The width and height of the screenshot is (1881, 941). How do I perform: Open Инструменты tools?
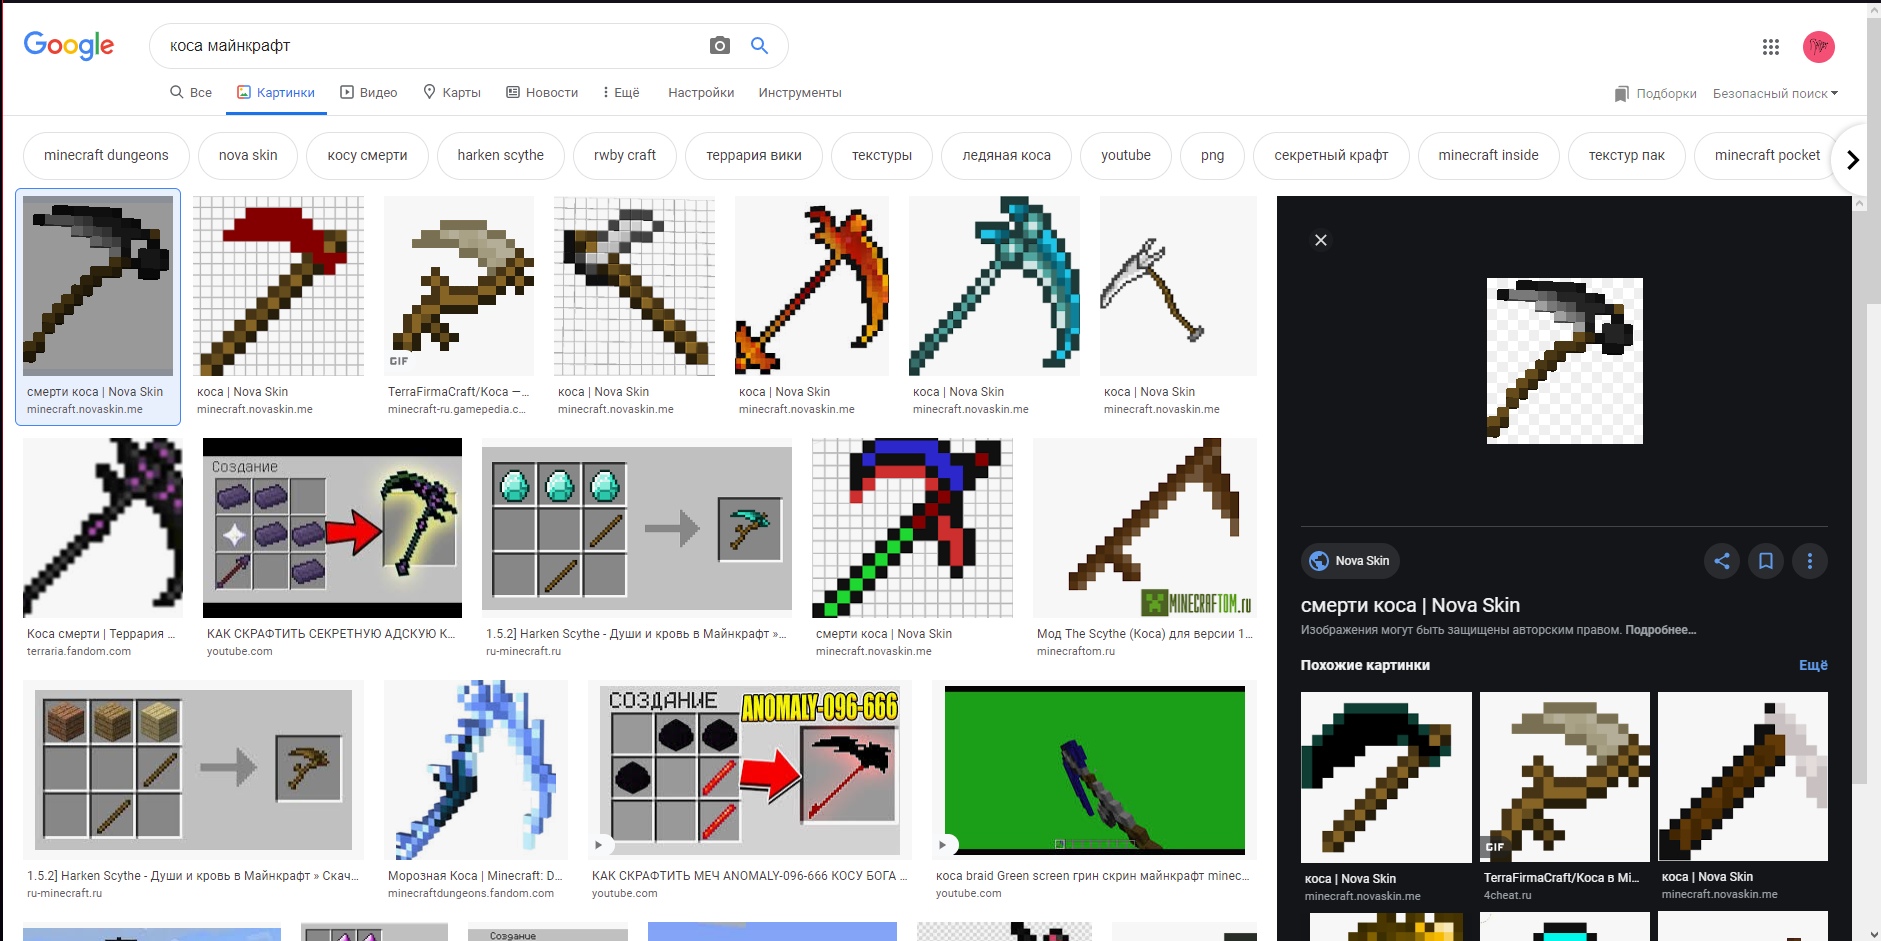pos(800,92)
